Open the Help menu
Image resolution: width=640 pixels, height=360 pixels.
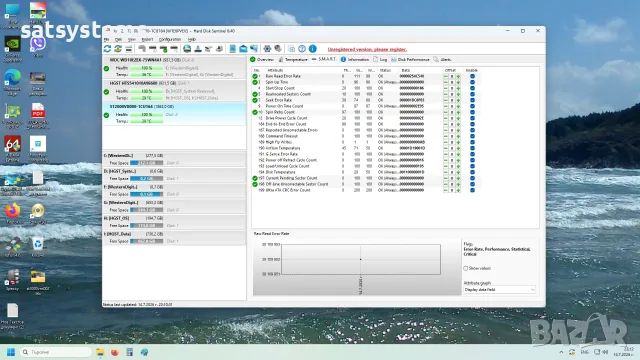coord(192,40)
